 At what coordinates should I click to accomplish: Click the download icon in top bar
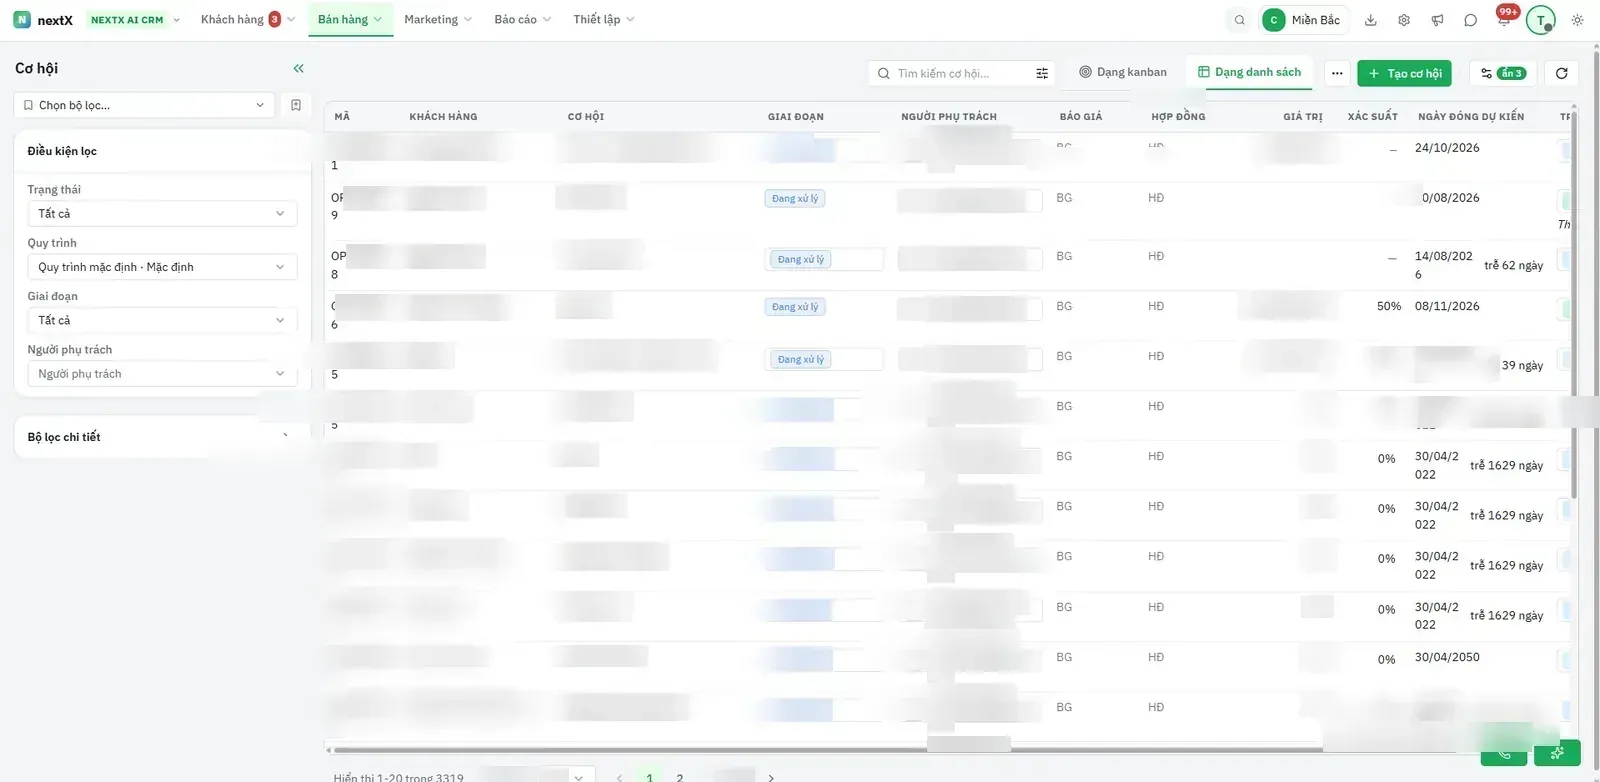(1371, 20)
